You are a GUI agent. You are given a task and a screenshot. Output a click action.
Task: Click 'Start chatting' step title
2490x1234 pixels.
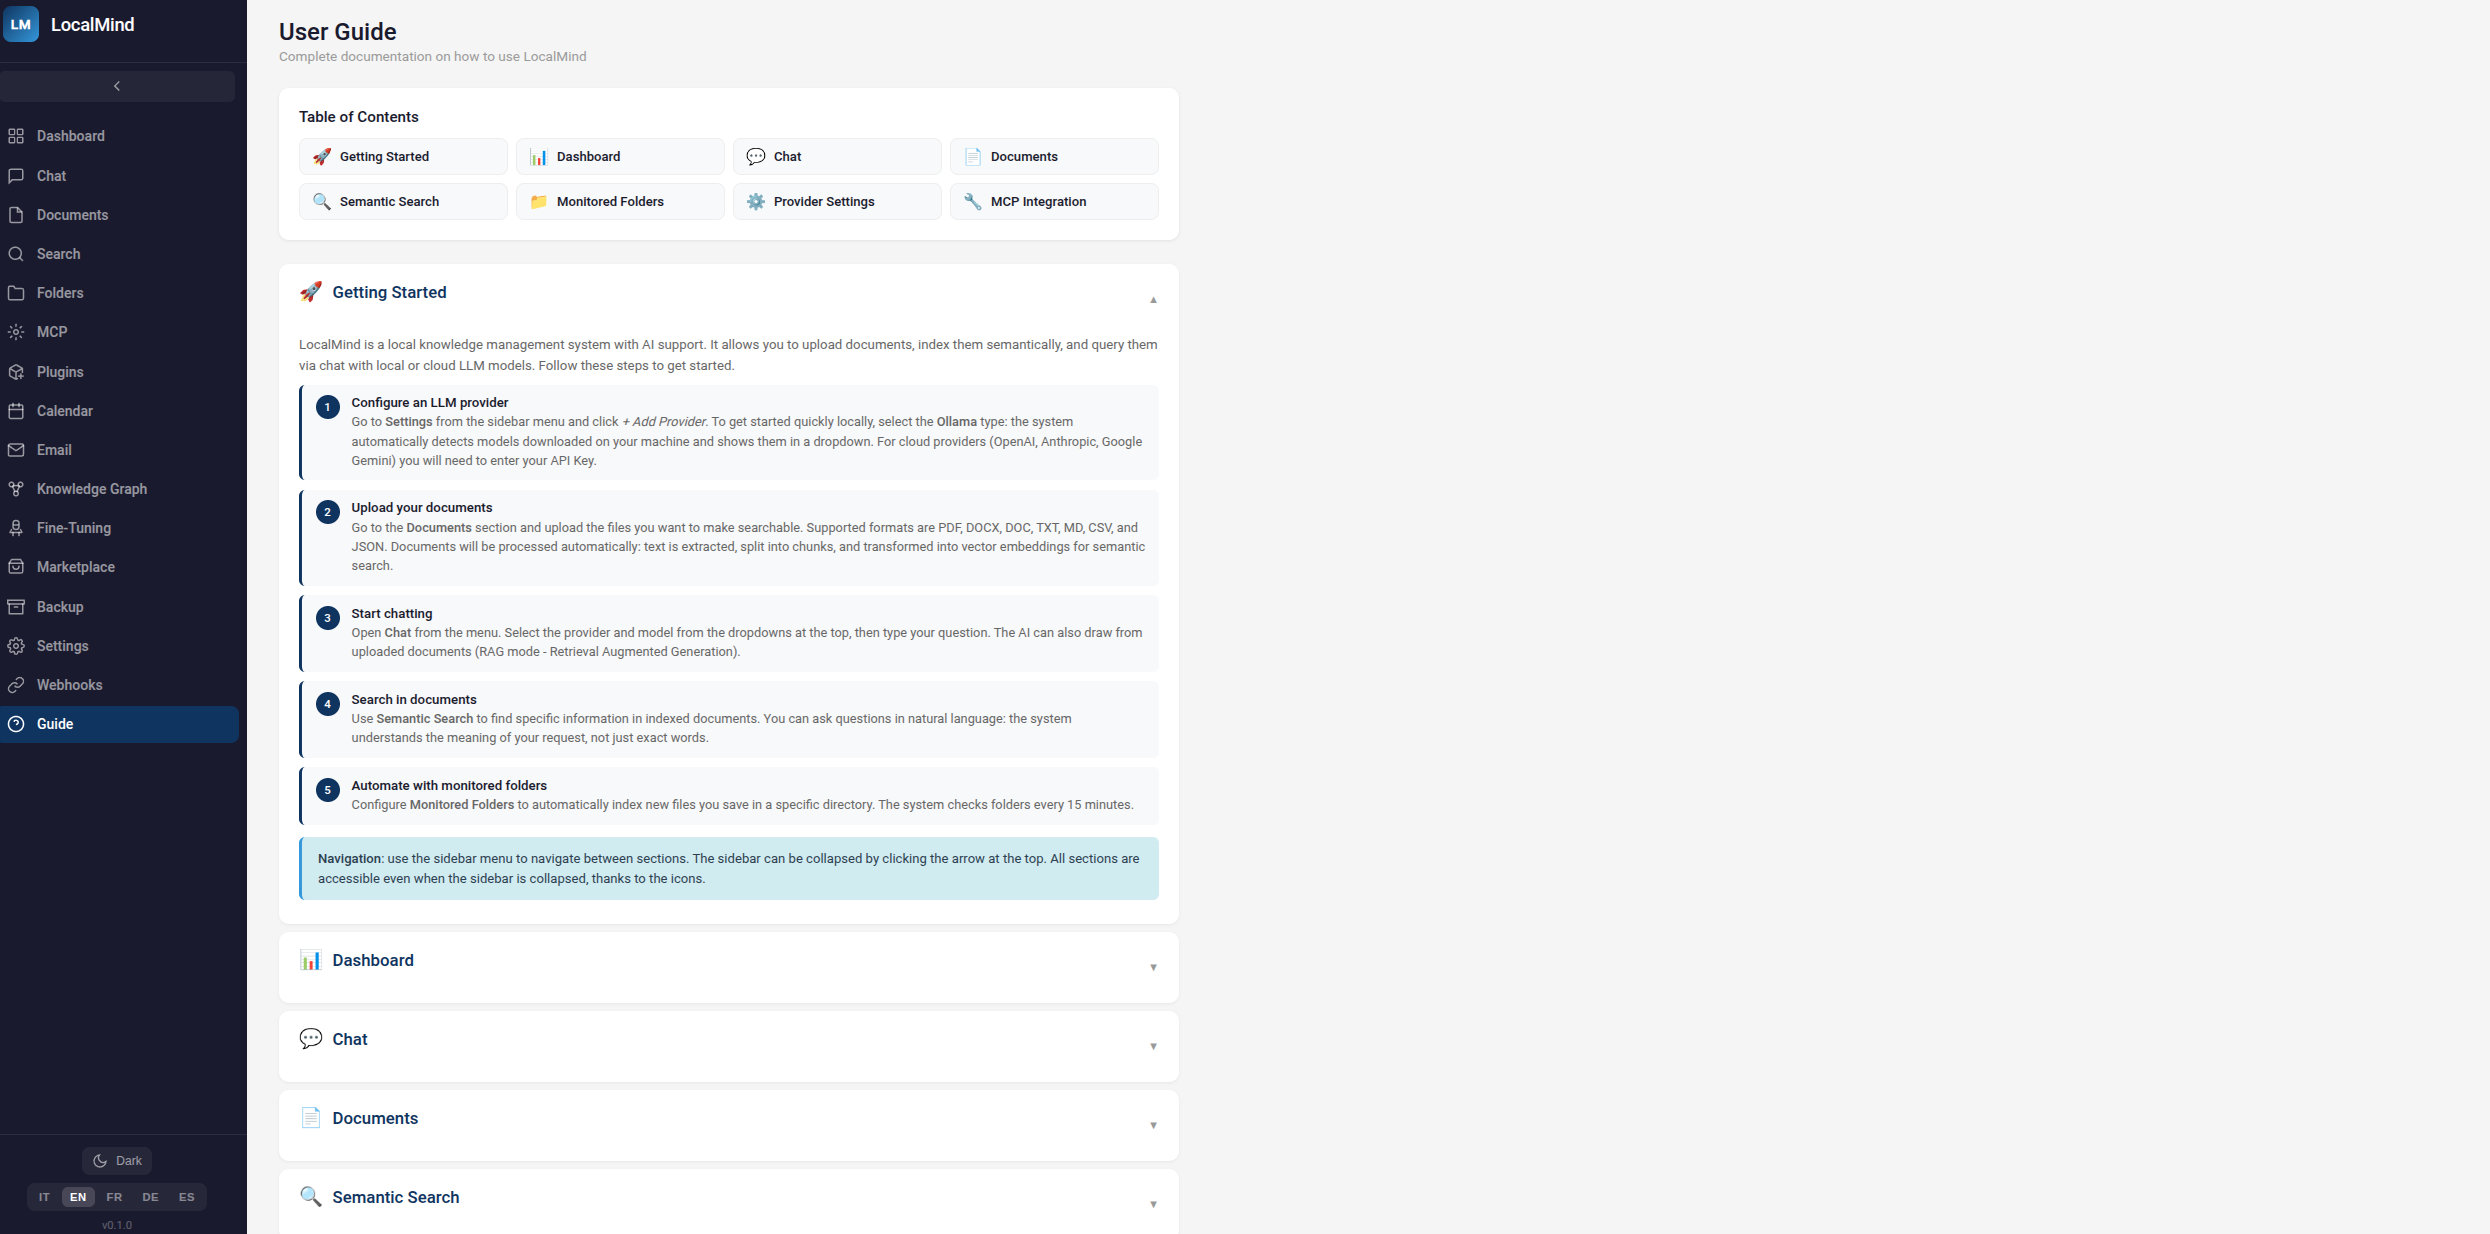392,614
